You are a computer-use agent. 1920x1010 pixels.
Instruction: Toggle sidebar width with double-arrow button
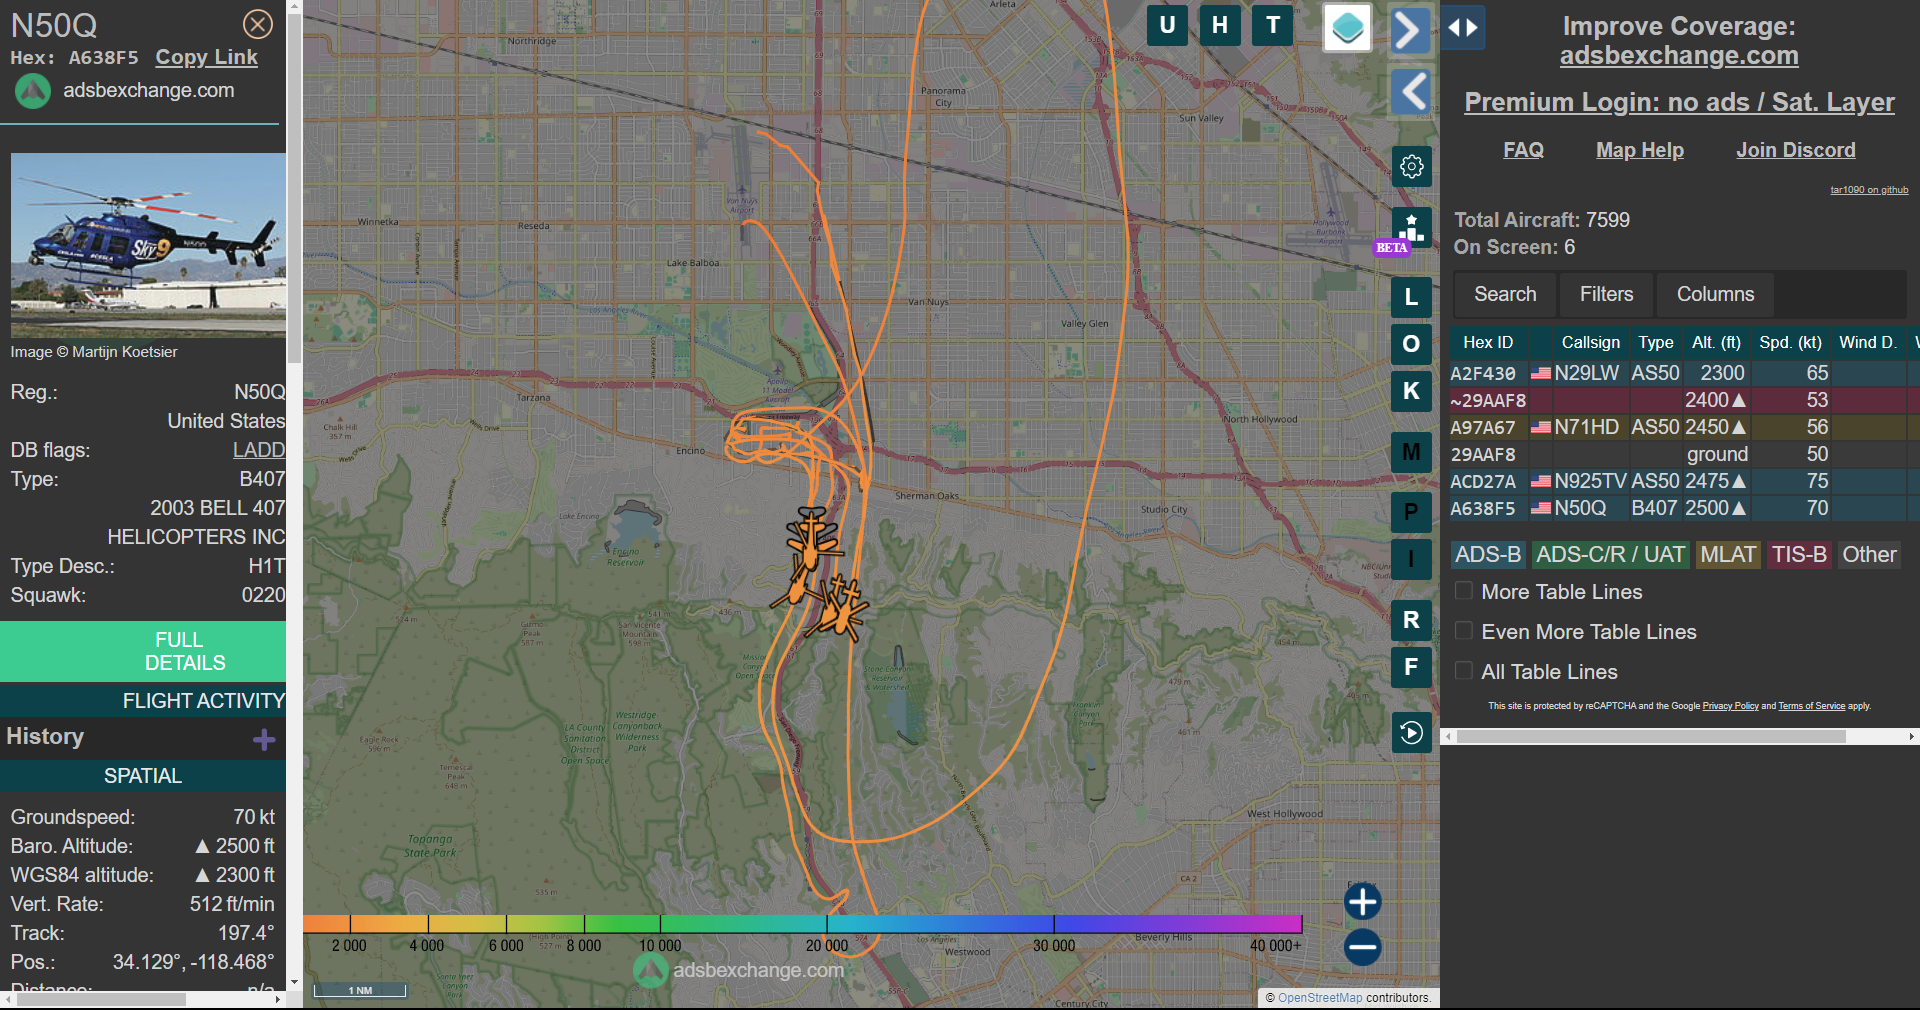tap(1463, 28)
